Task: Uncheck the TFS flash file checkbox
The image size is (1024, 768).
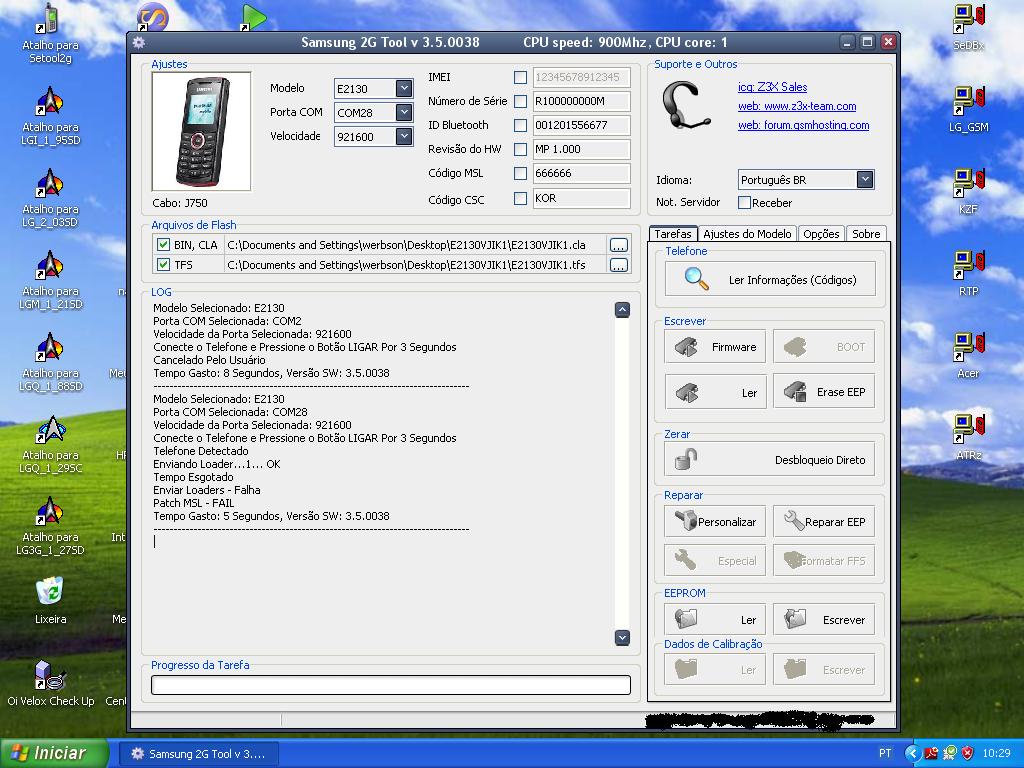Action: [x=163, y=264]
